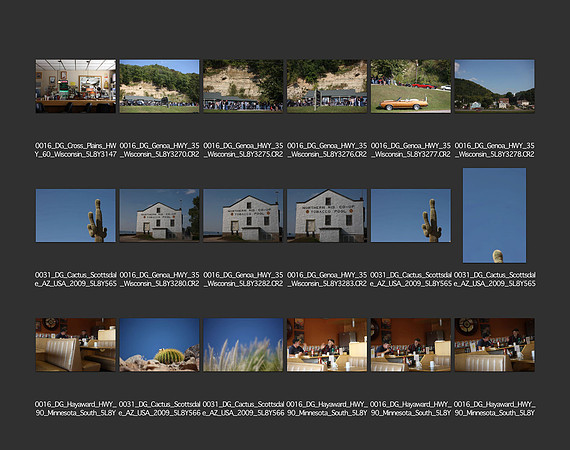Pick tobacco pool building thumbnail SL8Y3282
The height and width of the screenshot is (450, 570).
pyautogui.click(x=243, y=216)
